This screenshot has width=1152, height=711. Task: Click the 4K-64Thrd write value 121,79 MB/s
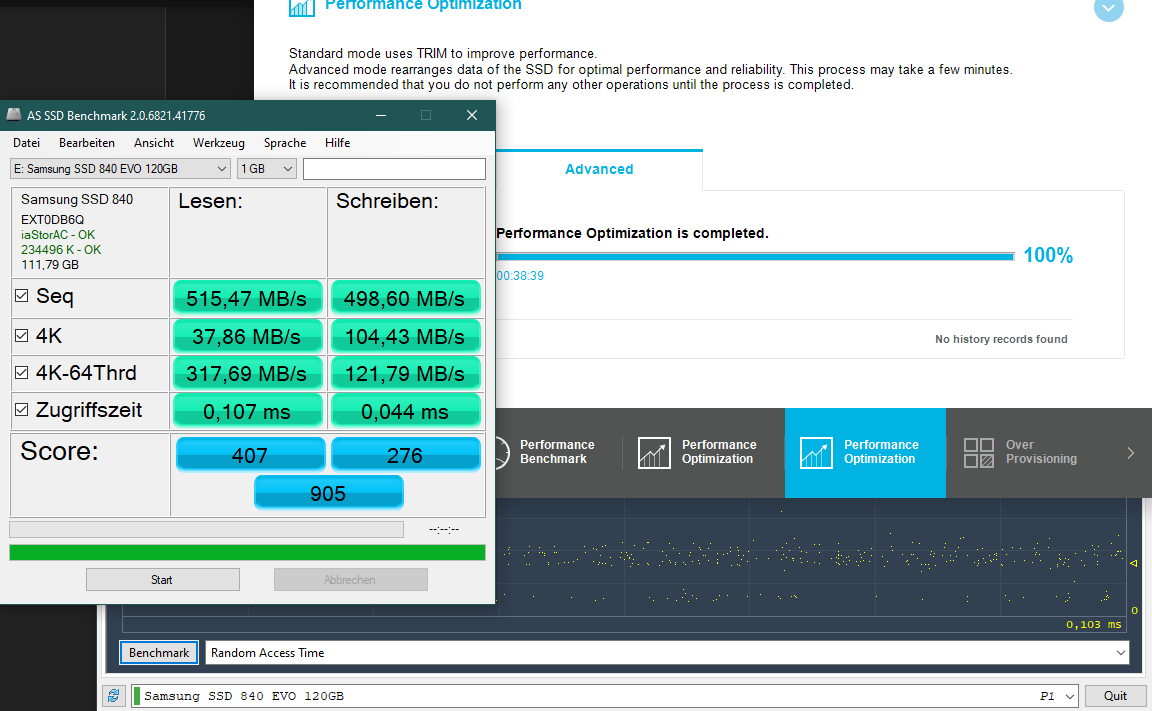(x=405, y=374)
